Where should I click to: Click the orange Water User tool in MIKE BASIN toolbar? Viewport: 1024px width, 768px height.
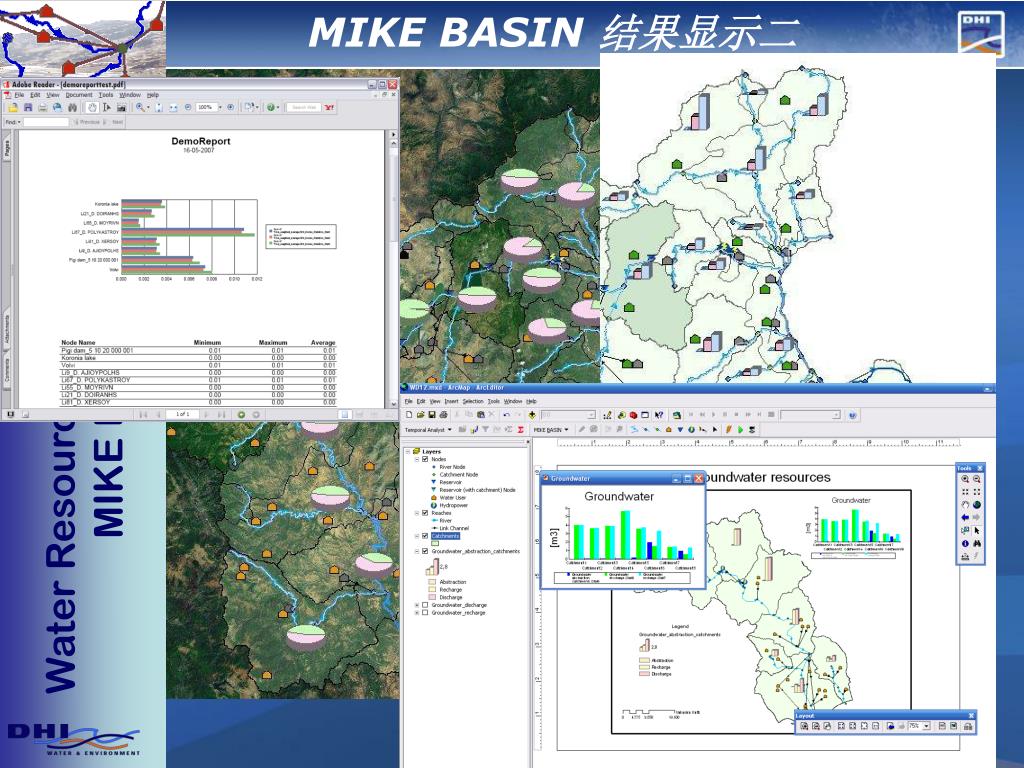669,430
